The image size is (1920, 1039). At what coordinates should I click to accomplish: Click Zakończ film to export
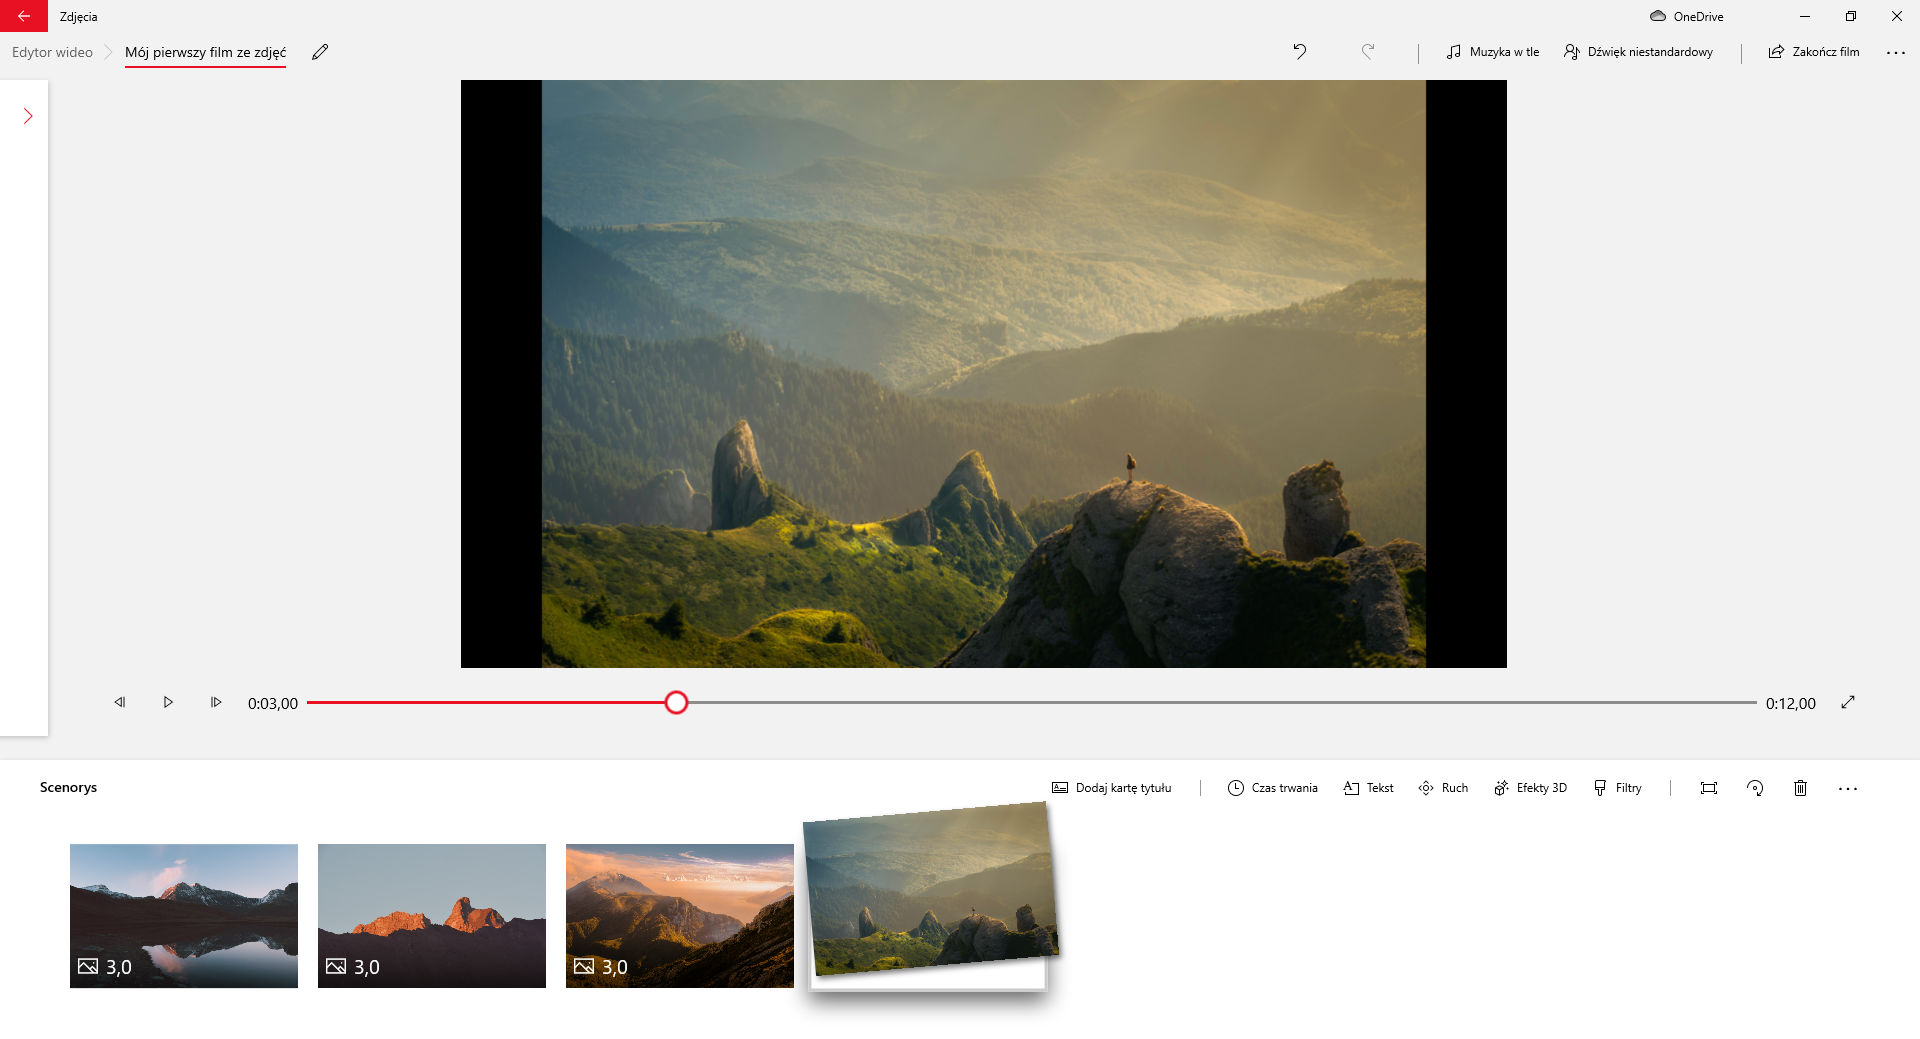[1814, 52]
